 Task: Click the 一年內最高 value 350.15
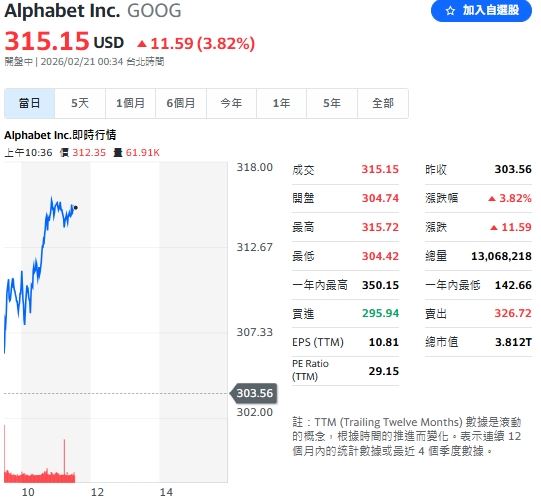pyautogui.click(x=380, y=285)
